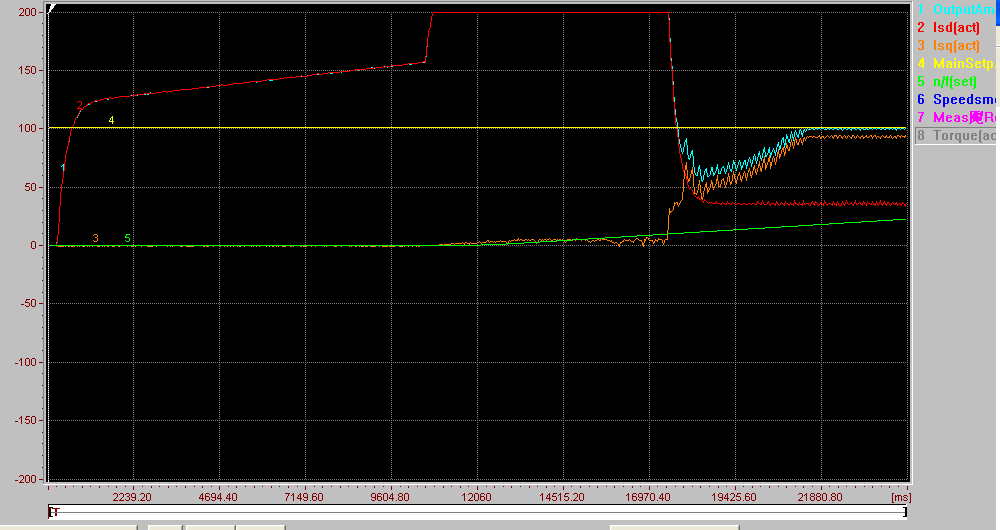This screenshot has width=1000, height=530.
Task: Click the trigger marker T on the overview bar
Action: click(x=54, y=512)
